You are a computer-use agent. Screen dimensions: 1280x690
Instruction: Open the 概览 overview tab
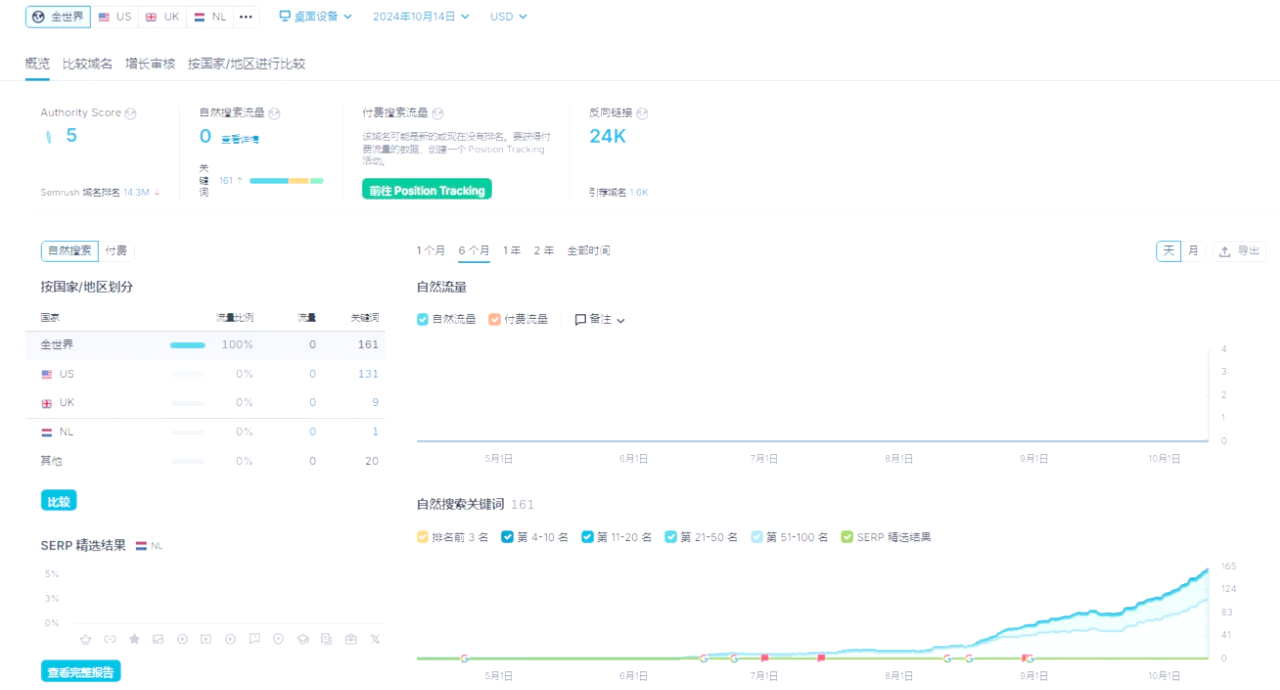point(37,64)
